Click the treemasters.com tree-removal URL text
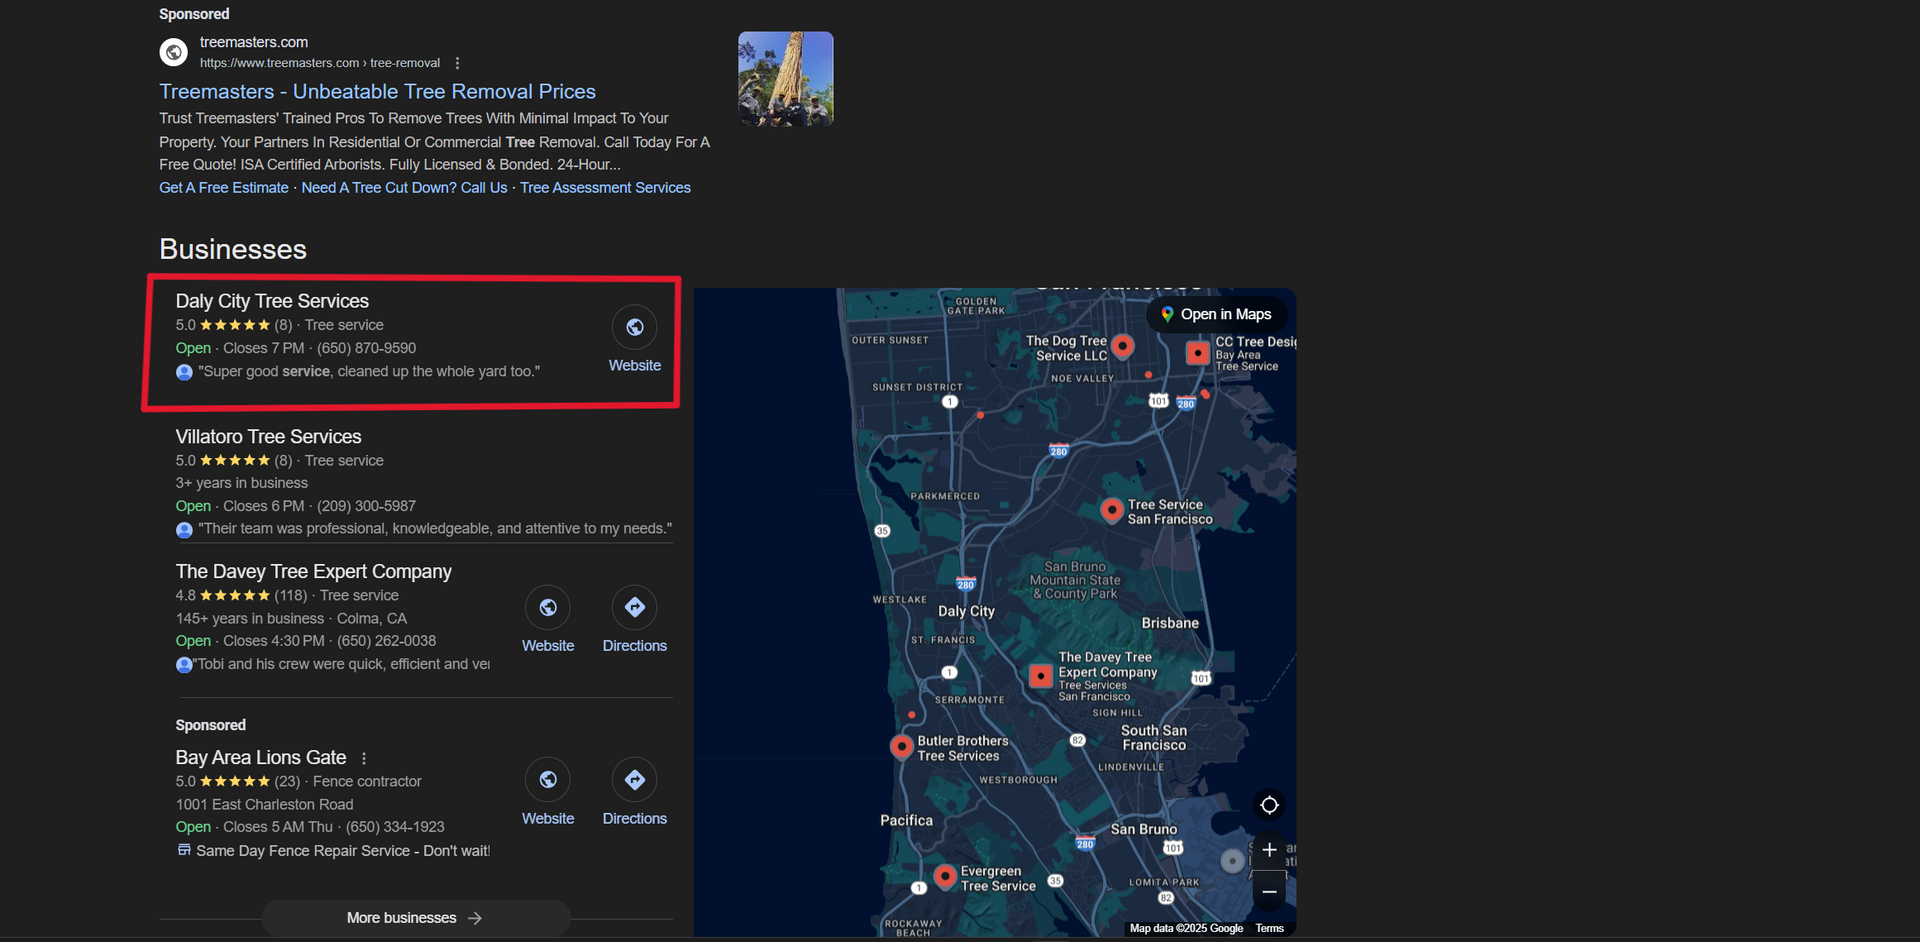The height and width of the screenshot is (942, 1920). (x=320, y=63)
